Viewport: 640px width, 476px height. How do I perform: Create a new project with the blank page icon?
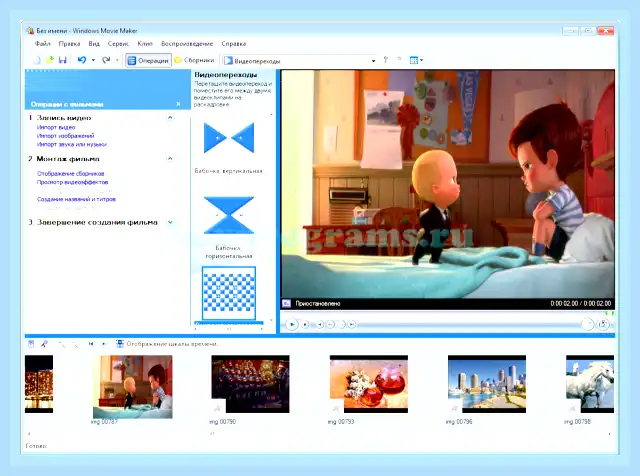pyautogui.click(x=37, y=60)
